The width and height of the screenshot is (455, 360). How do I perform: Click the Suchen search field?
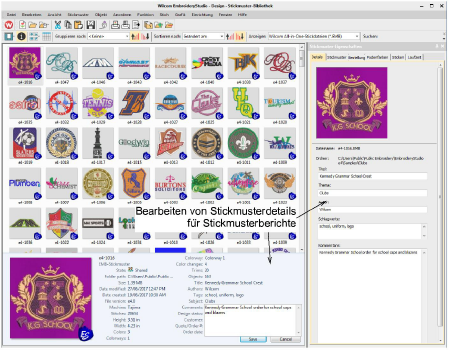coord(410,36)
